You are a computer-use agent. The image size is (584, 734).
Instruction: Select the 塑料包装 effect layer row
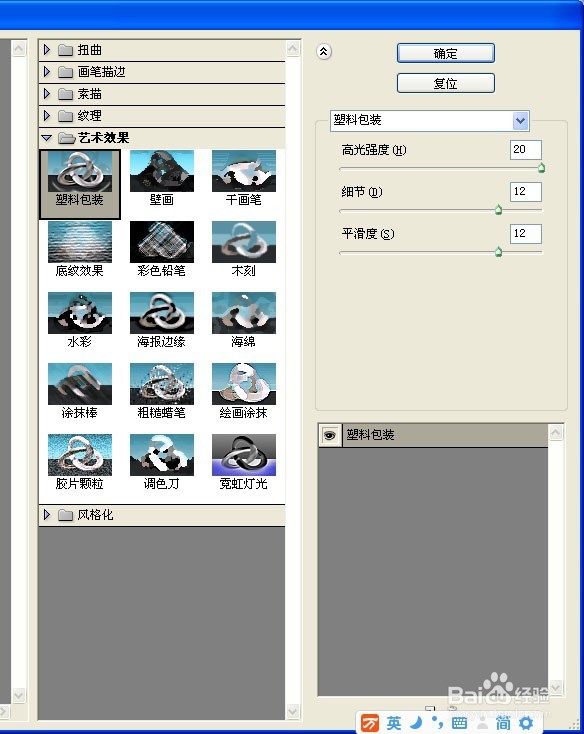pos(433,435)
